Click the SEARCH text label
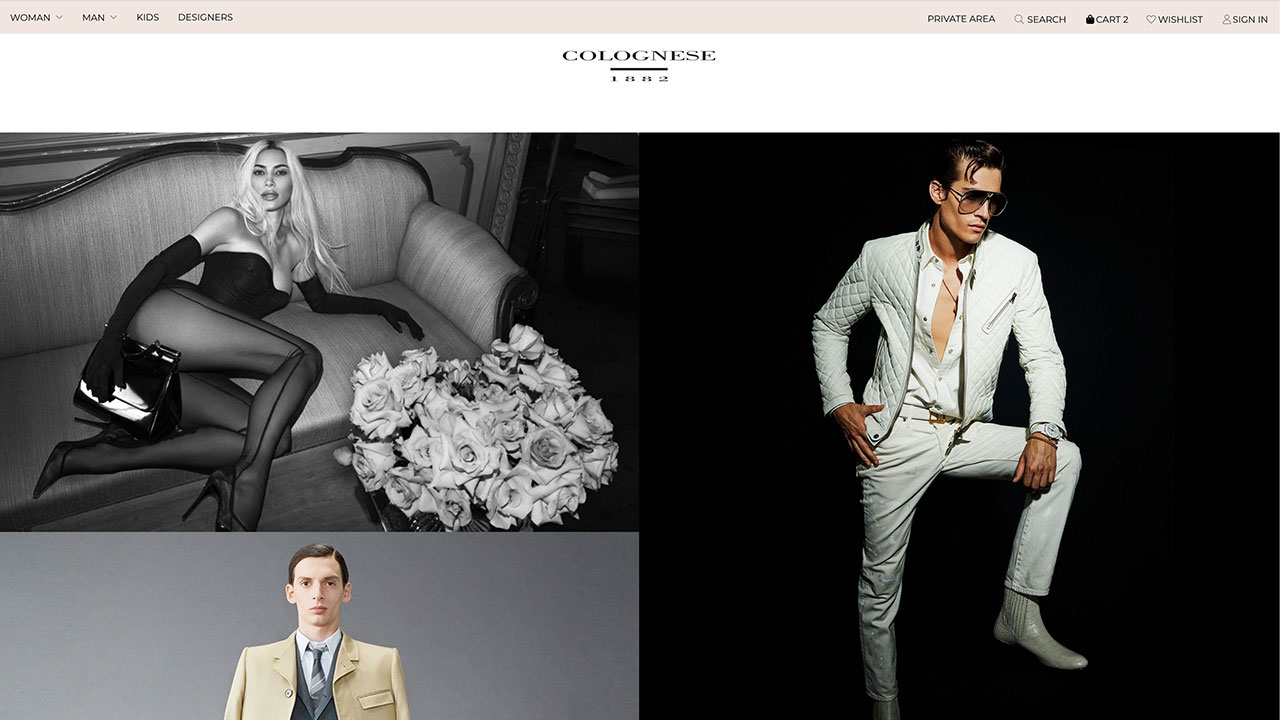1280x720 pixels. tap(1046, 19)
